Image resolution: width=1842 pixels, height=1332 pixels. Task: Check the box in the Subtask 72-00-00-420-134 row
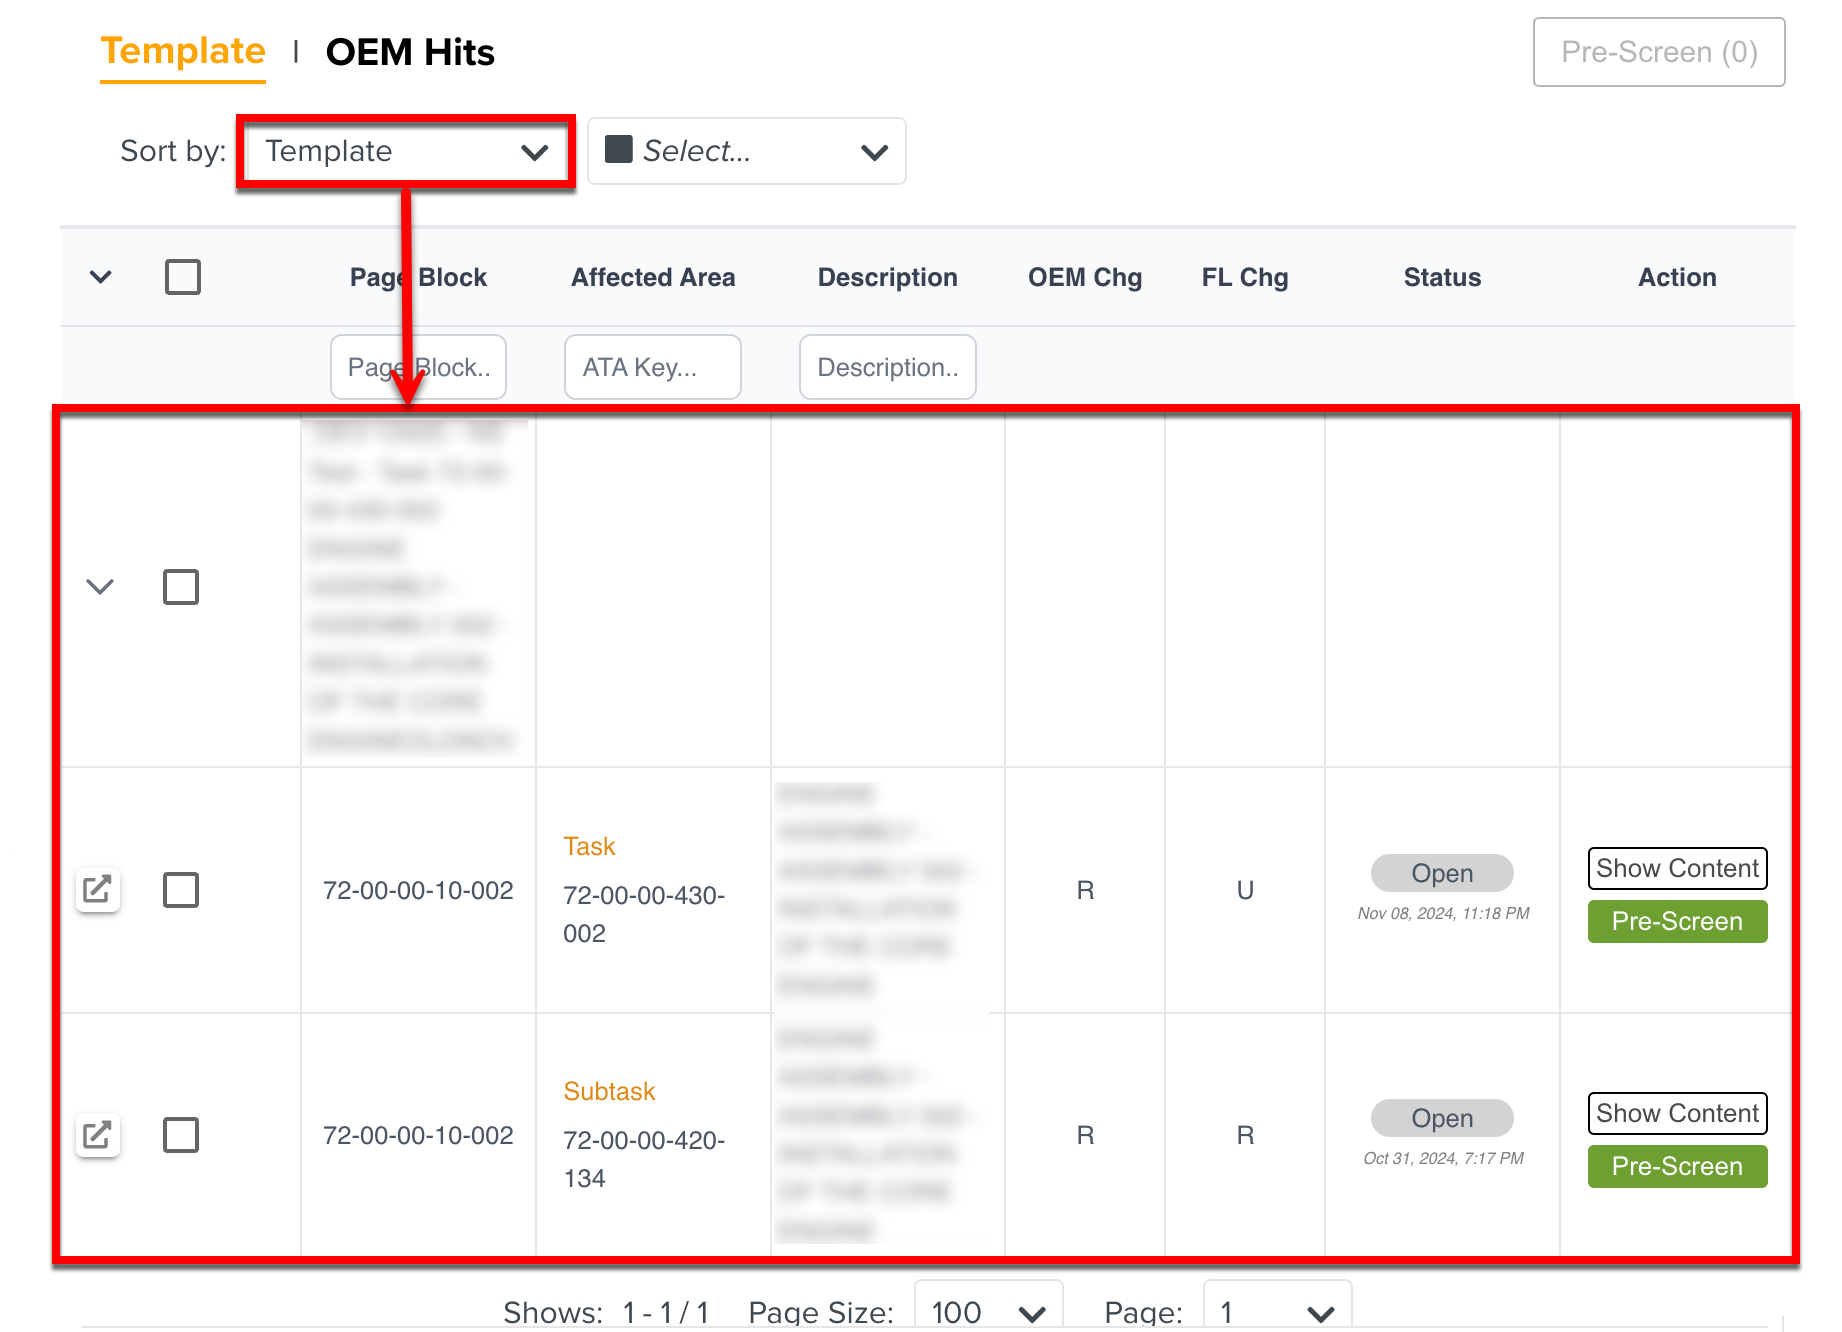point(181,1134)
